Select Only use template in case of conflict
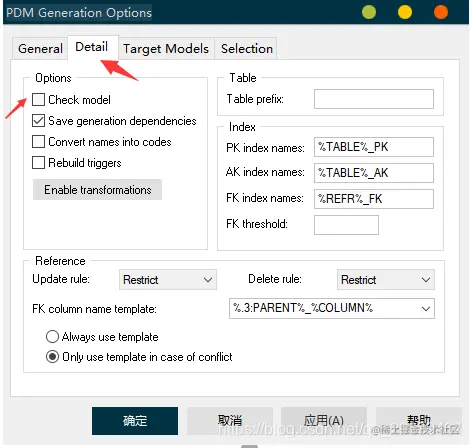The image size is (472, 448). [52, 357]
